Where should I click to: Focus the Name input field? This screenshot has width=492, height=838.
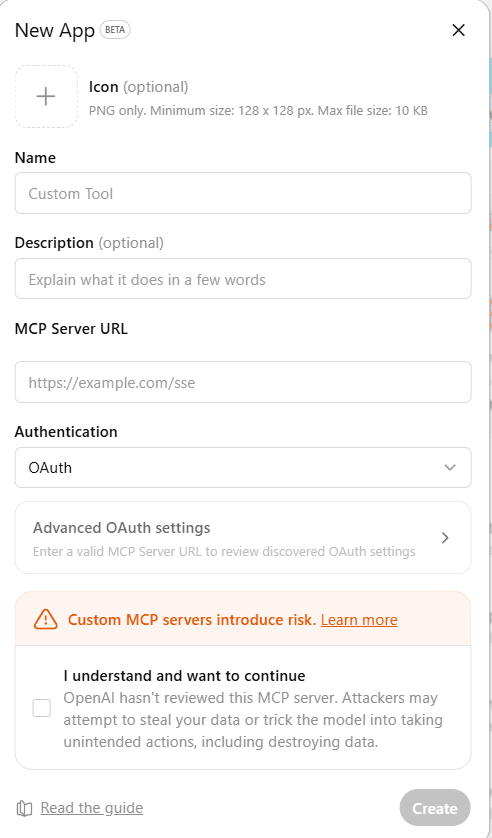(x=243, y=193)
